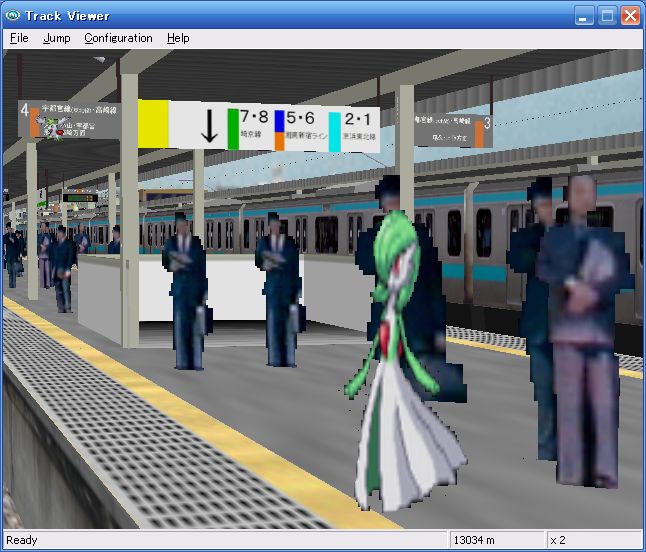The width and height of the screenshot is (646, 552).
Task: Maximize the Track Viewer window
Action: [x=607, y=16]
